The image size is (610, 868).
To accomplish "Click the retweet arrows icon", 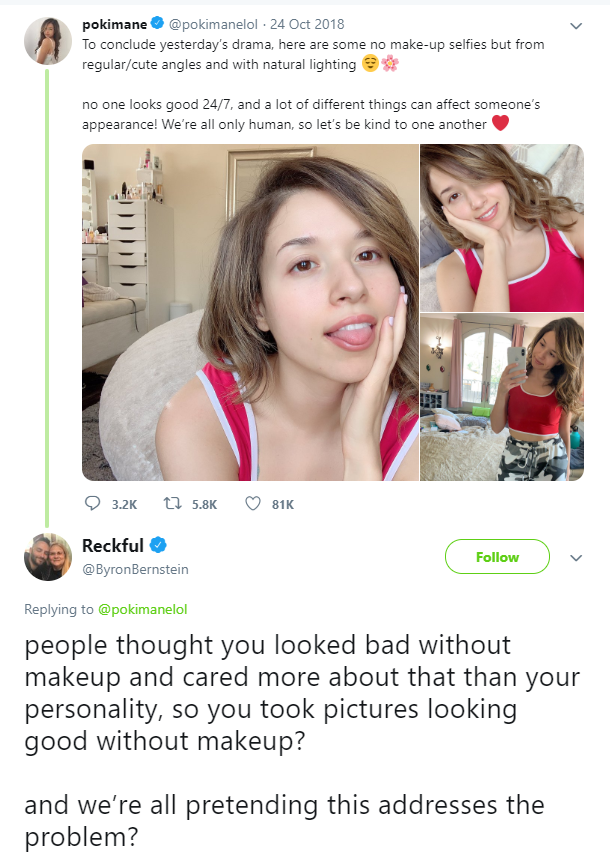I will pyautogui.click(x=172, y=504).
